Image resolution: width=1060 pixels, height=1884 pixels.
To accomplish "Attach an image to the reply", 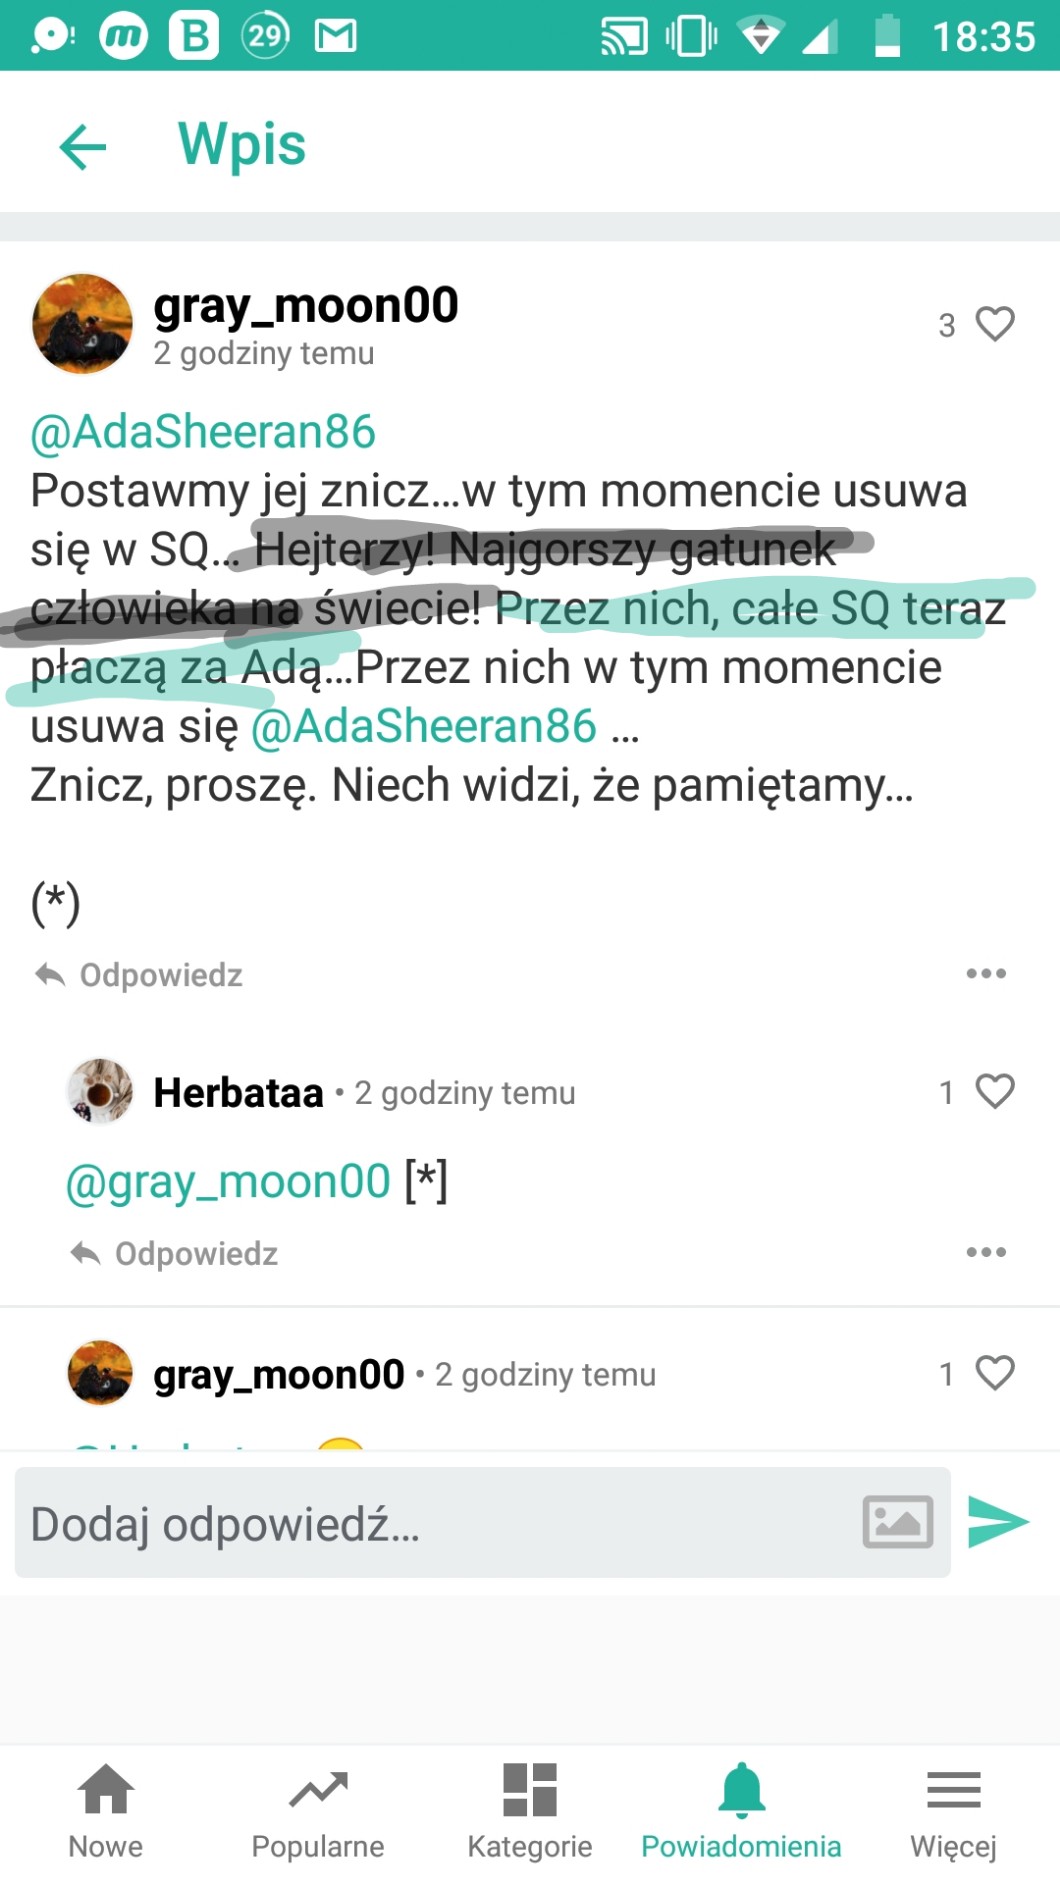I will coord(897,1522).
